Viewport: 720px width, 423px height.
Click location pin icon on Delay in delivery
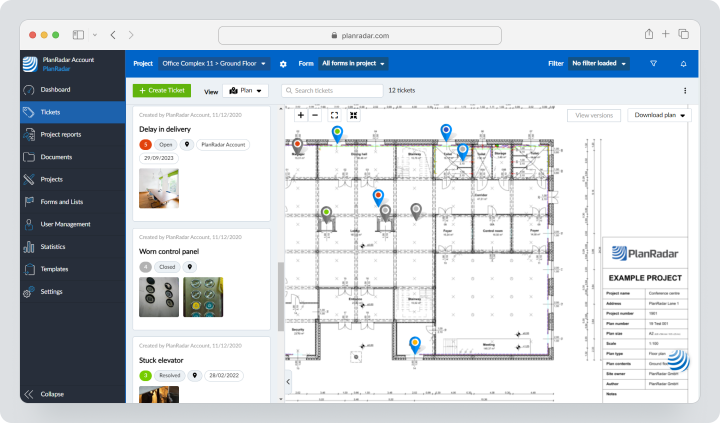187,145
